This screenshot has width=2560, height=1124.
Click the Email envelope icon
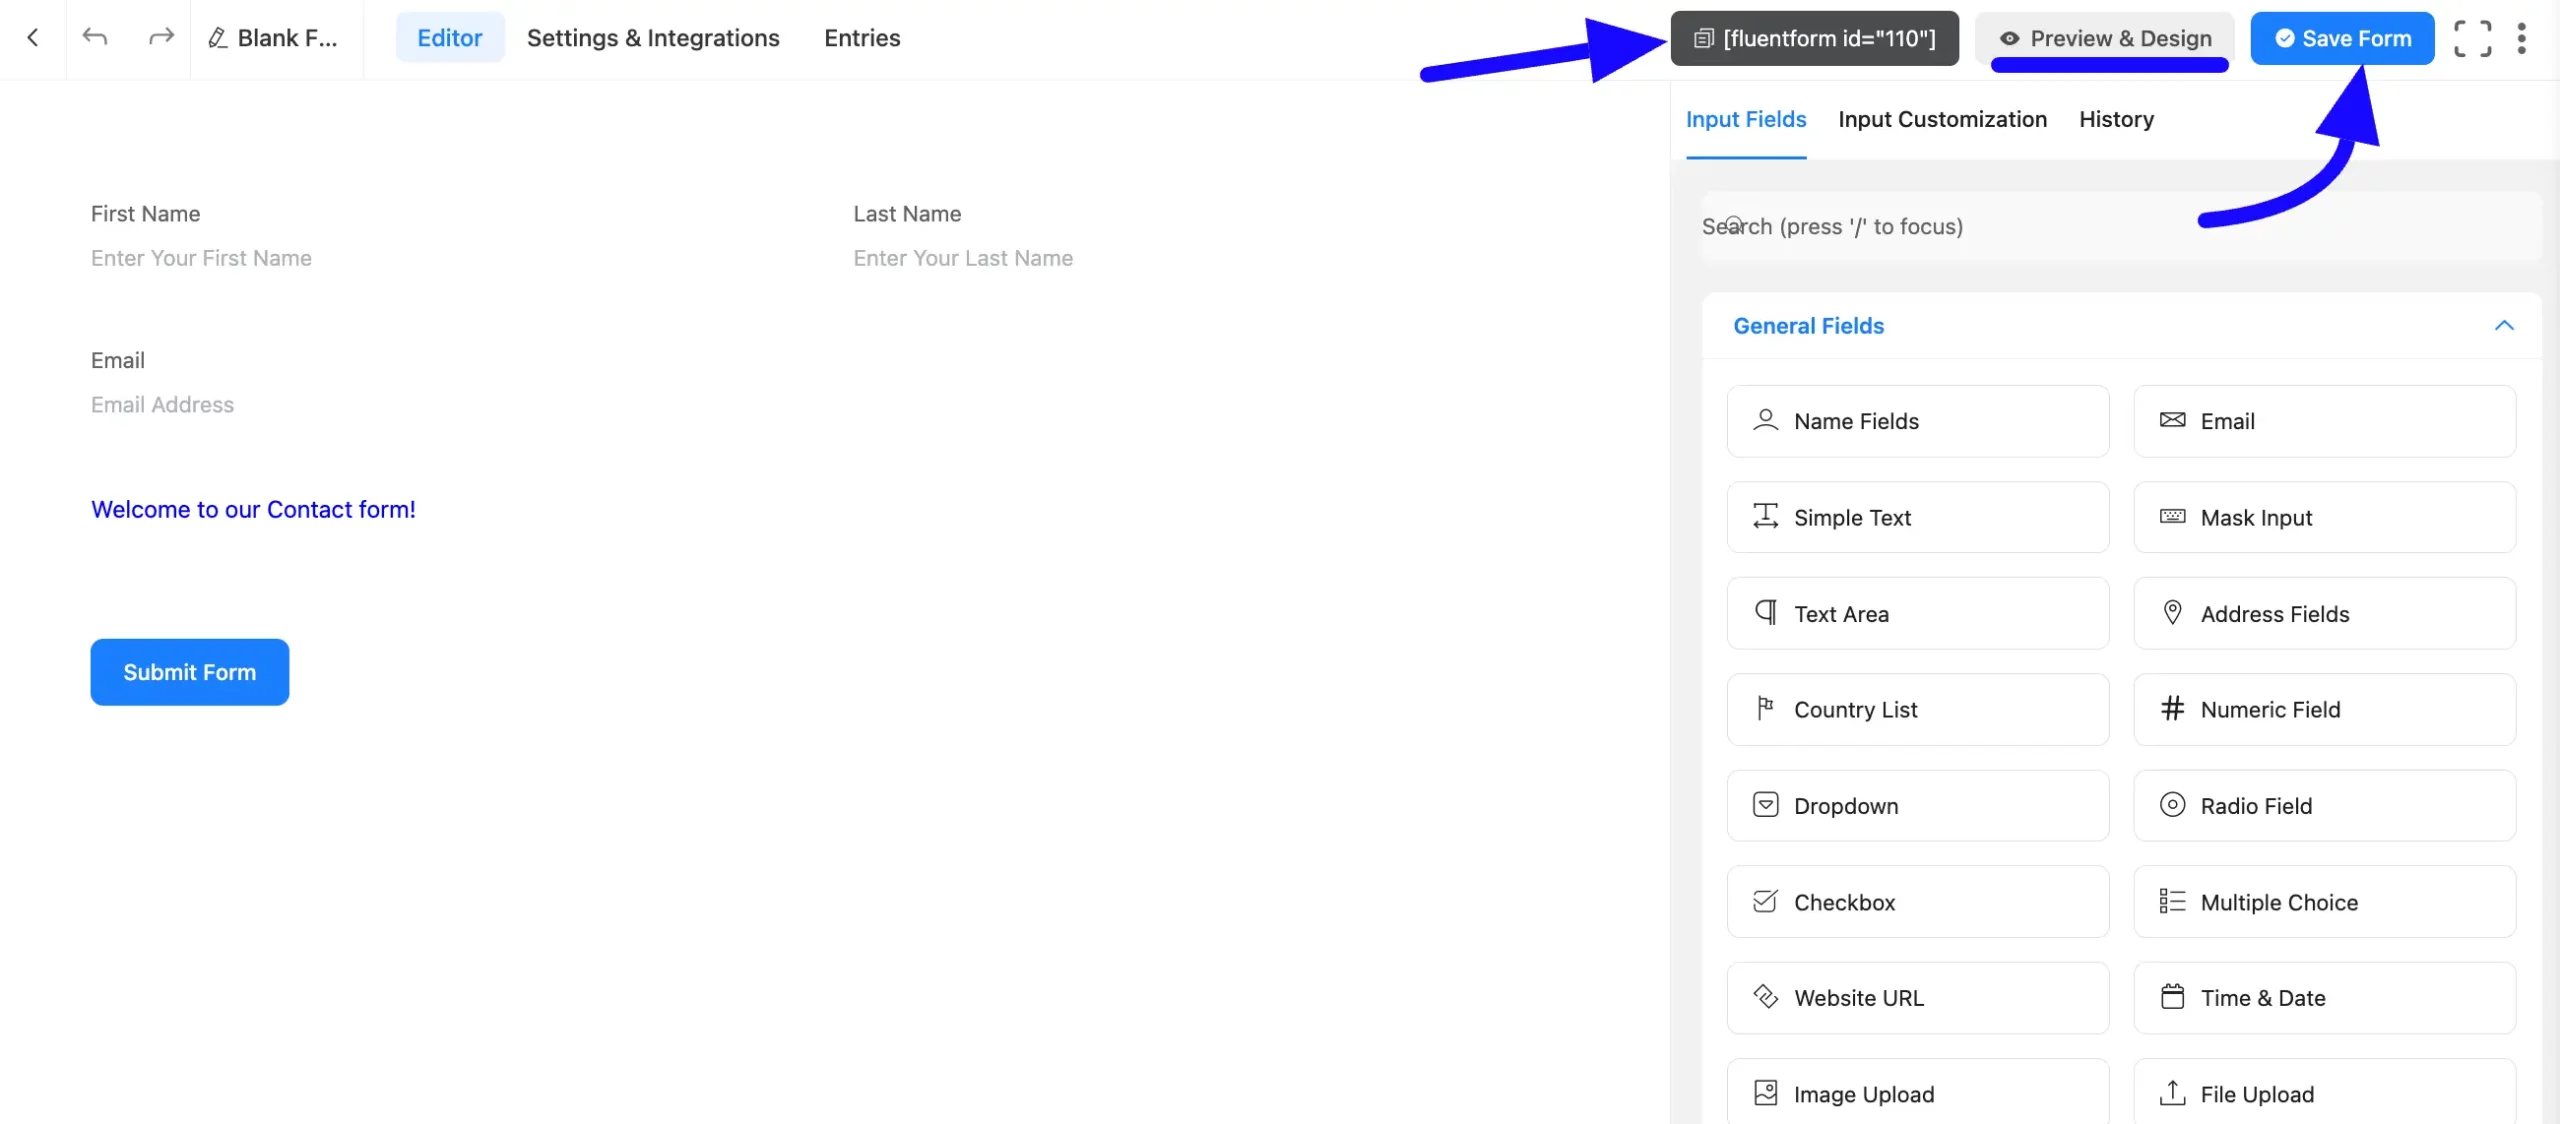[x=2172, y=420]
